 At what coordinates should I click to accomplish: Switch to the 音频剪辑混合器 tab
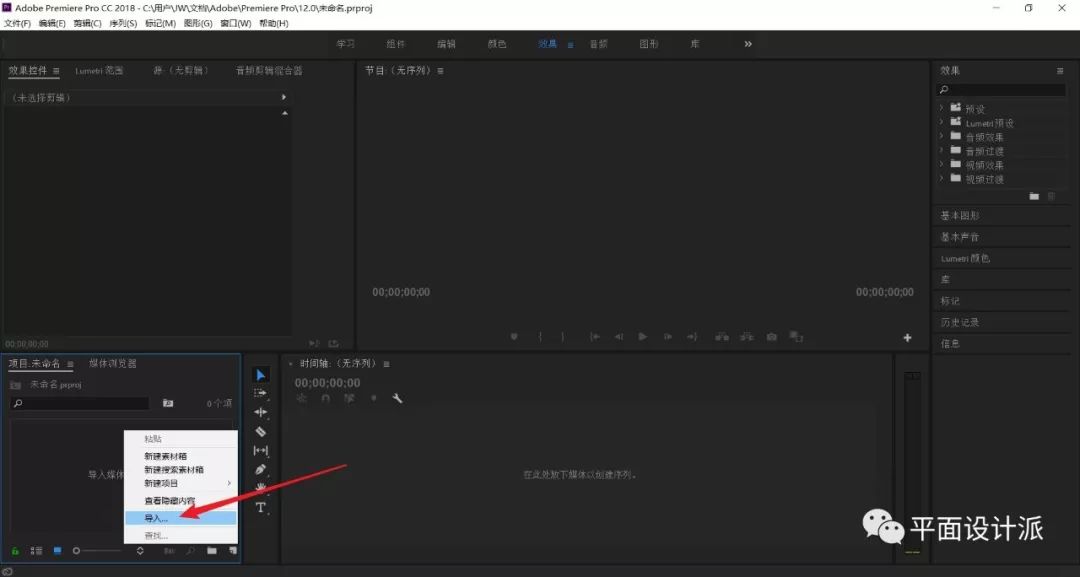(269, 70)
